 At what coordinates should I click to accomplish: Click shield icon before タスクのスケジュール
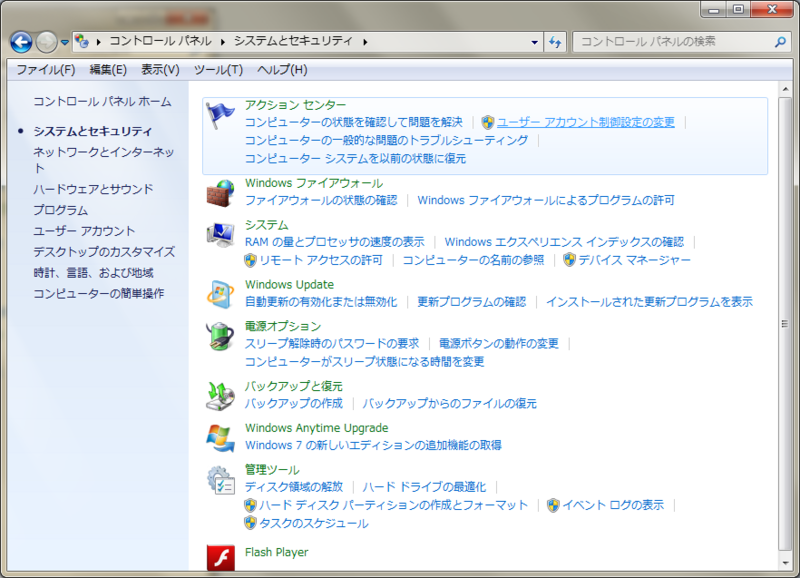(x=250, y=523)
